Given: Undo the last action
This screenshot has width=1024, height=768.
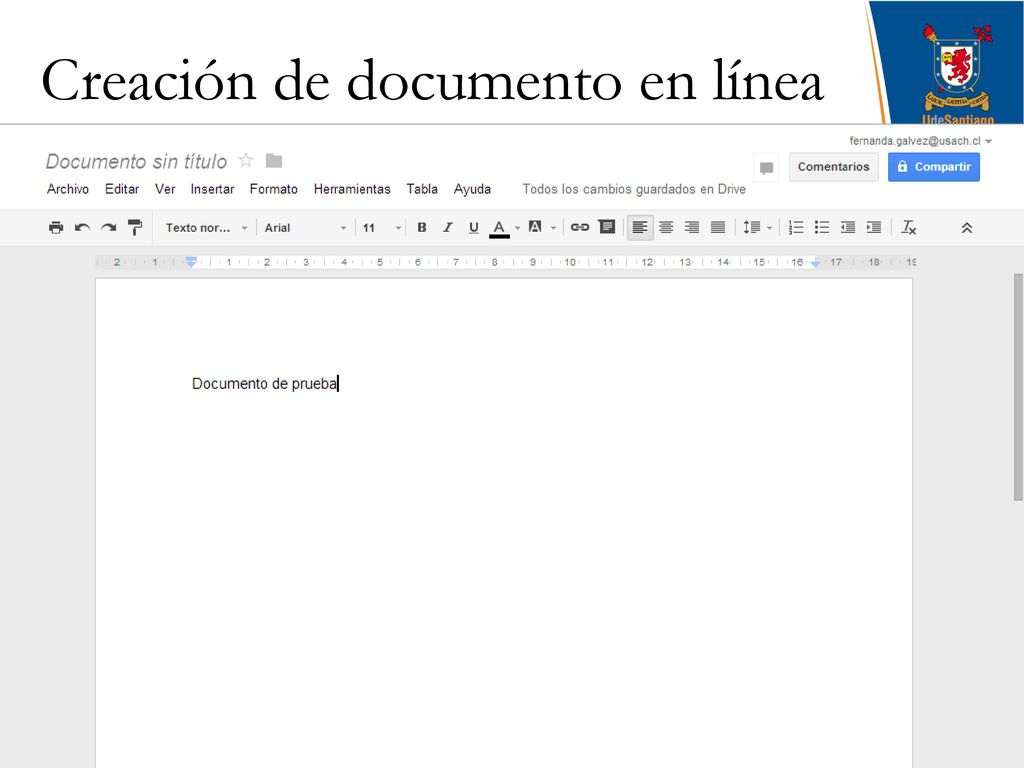Looking at the screenshot, I should tap(82, 227).
